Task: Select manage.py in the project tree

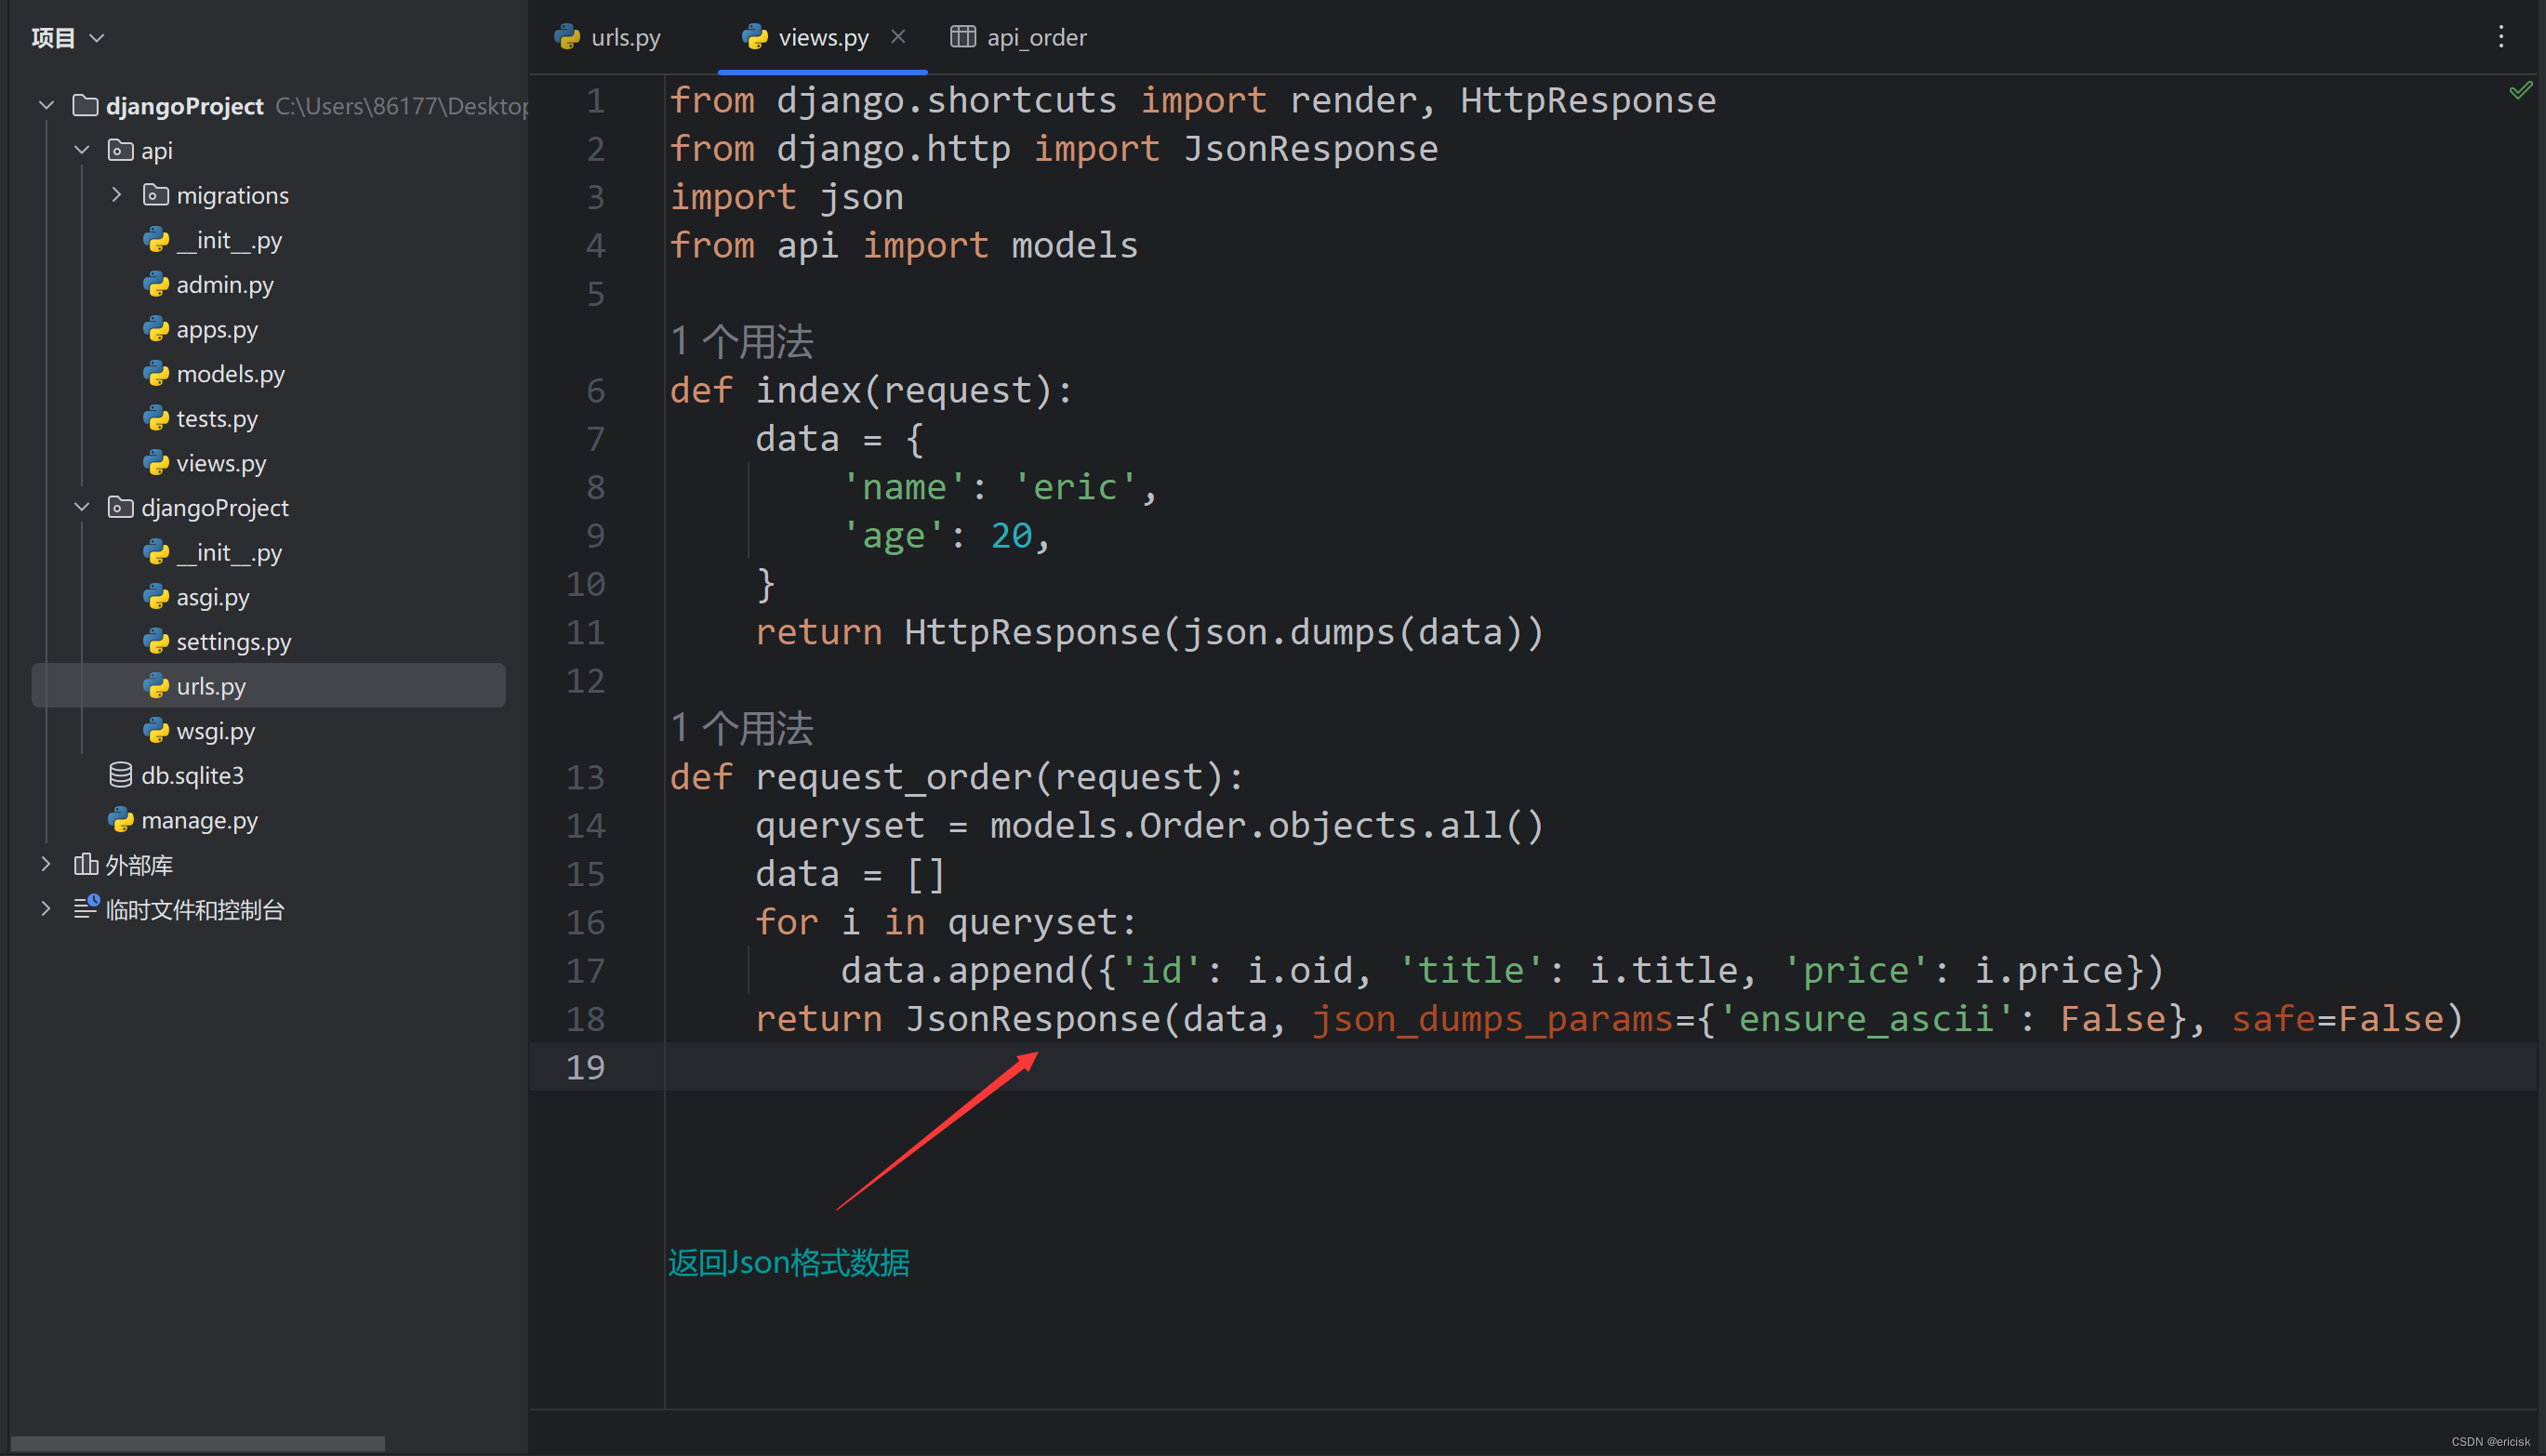Action: pyautogui.click(x=199, y=820)
